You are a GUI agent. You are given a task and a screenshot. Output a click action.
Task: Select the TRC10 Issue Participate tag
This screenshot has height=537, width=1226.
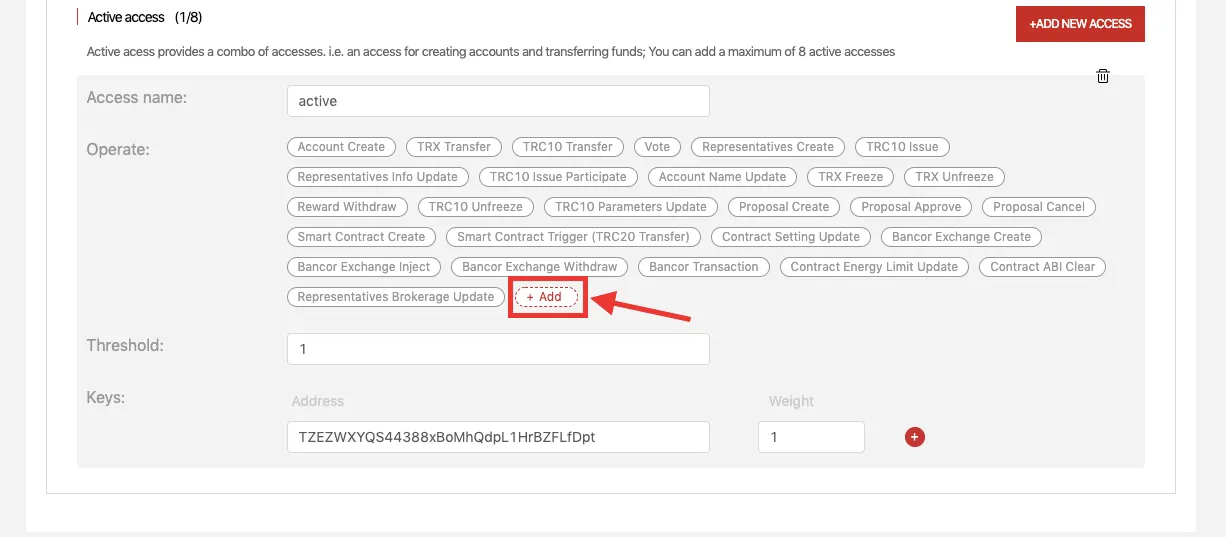[x=558, y=177]
